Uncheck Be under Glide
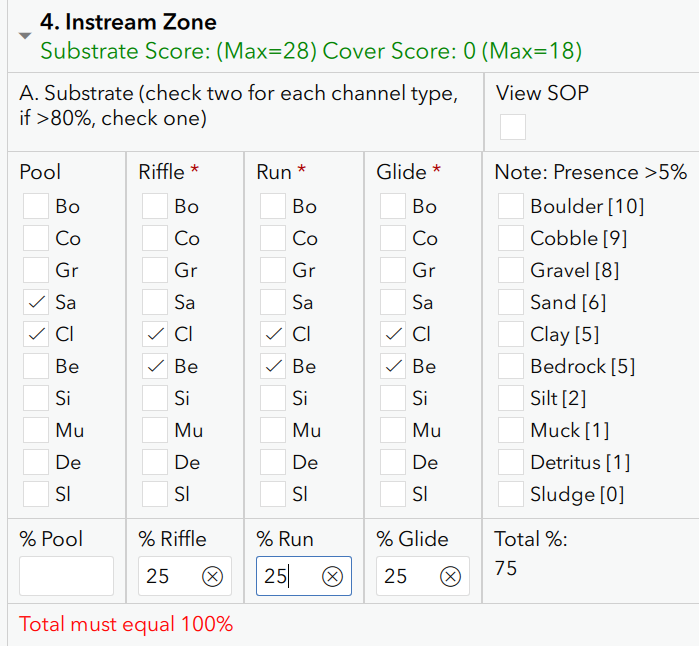699x646 pixels. [x=393, y=366]
